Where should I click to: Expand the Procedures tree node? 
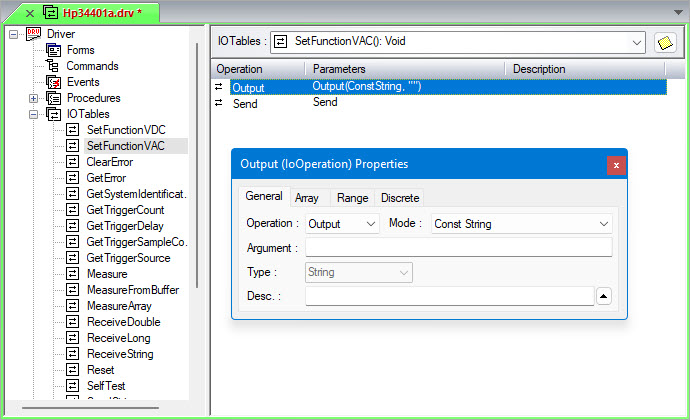coord(33,98)
